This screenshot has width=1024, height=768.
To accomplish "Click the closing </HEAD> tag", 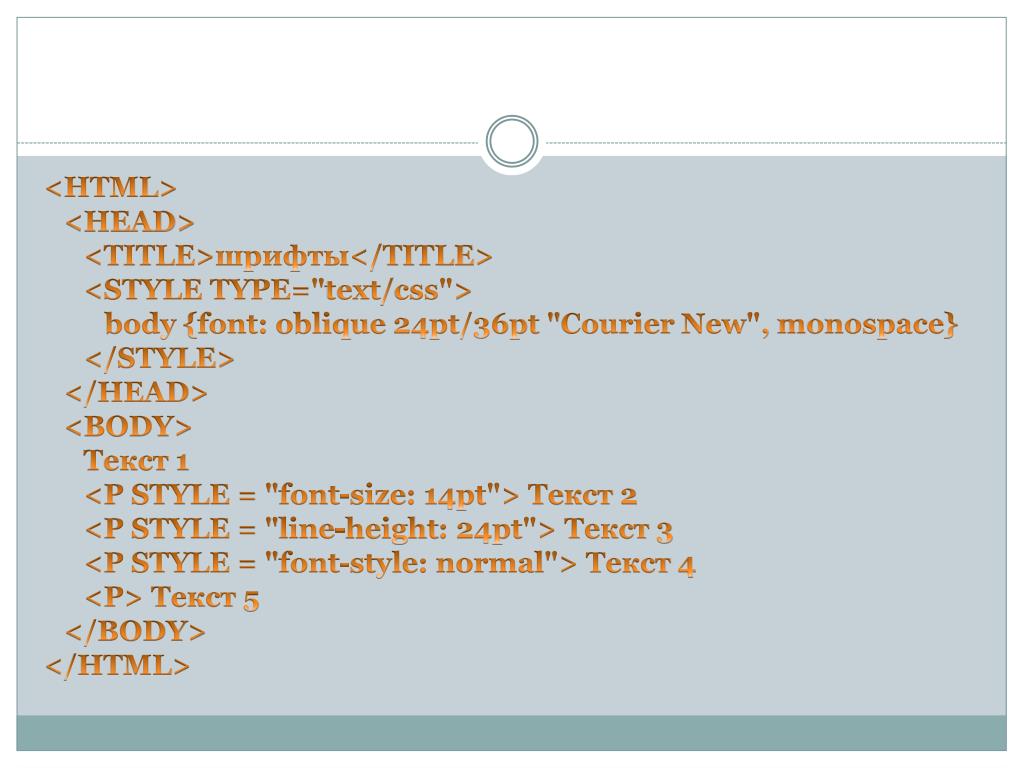I will point(136,392).
